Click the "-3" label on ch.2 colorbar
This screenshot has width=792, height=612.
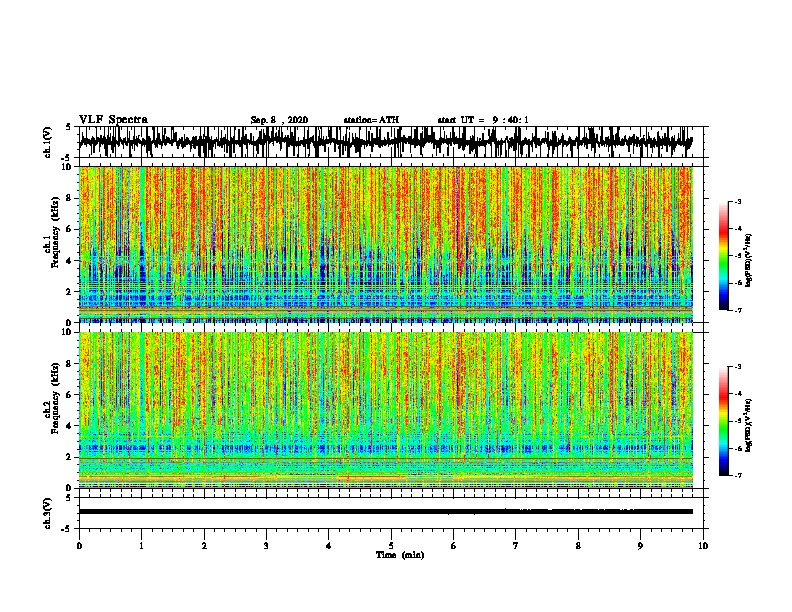pos(737,367)
